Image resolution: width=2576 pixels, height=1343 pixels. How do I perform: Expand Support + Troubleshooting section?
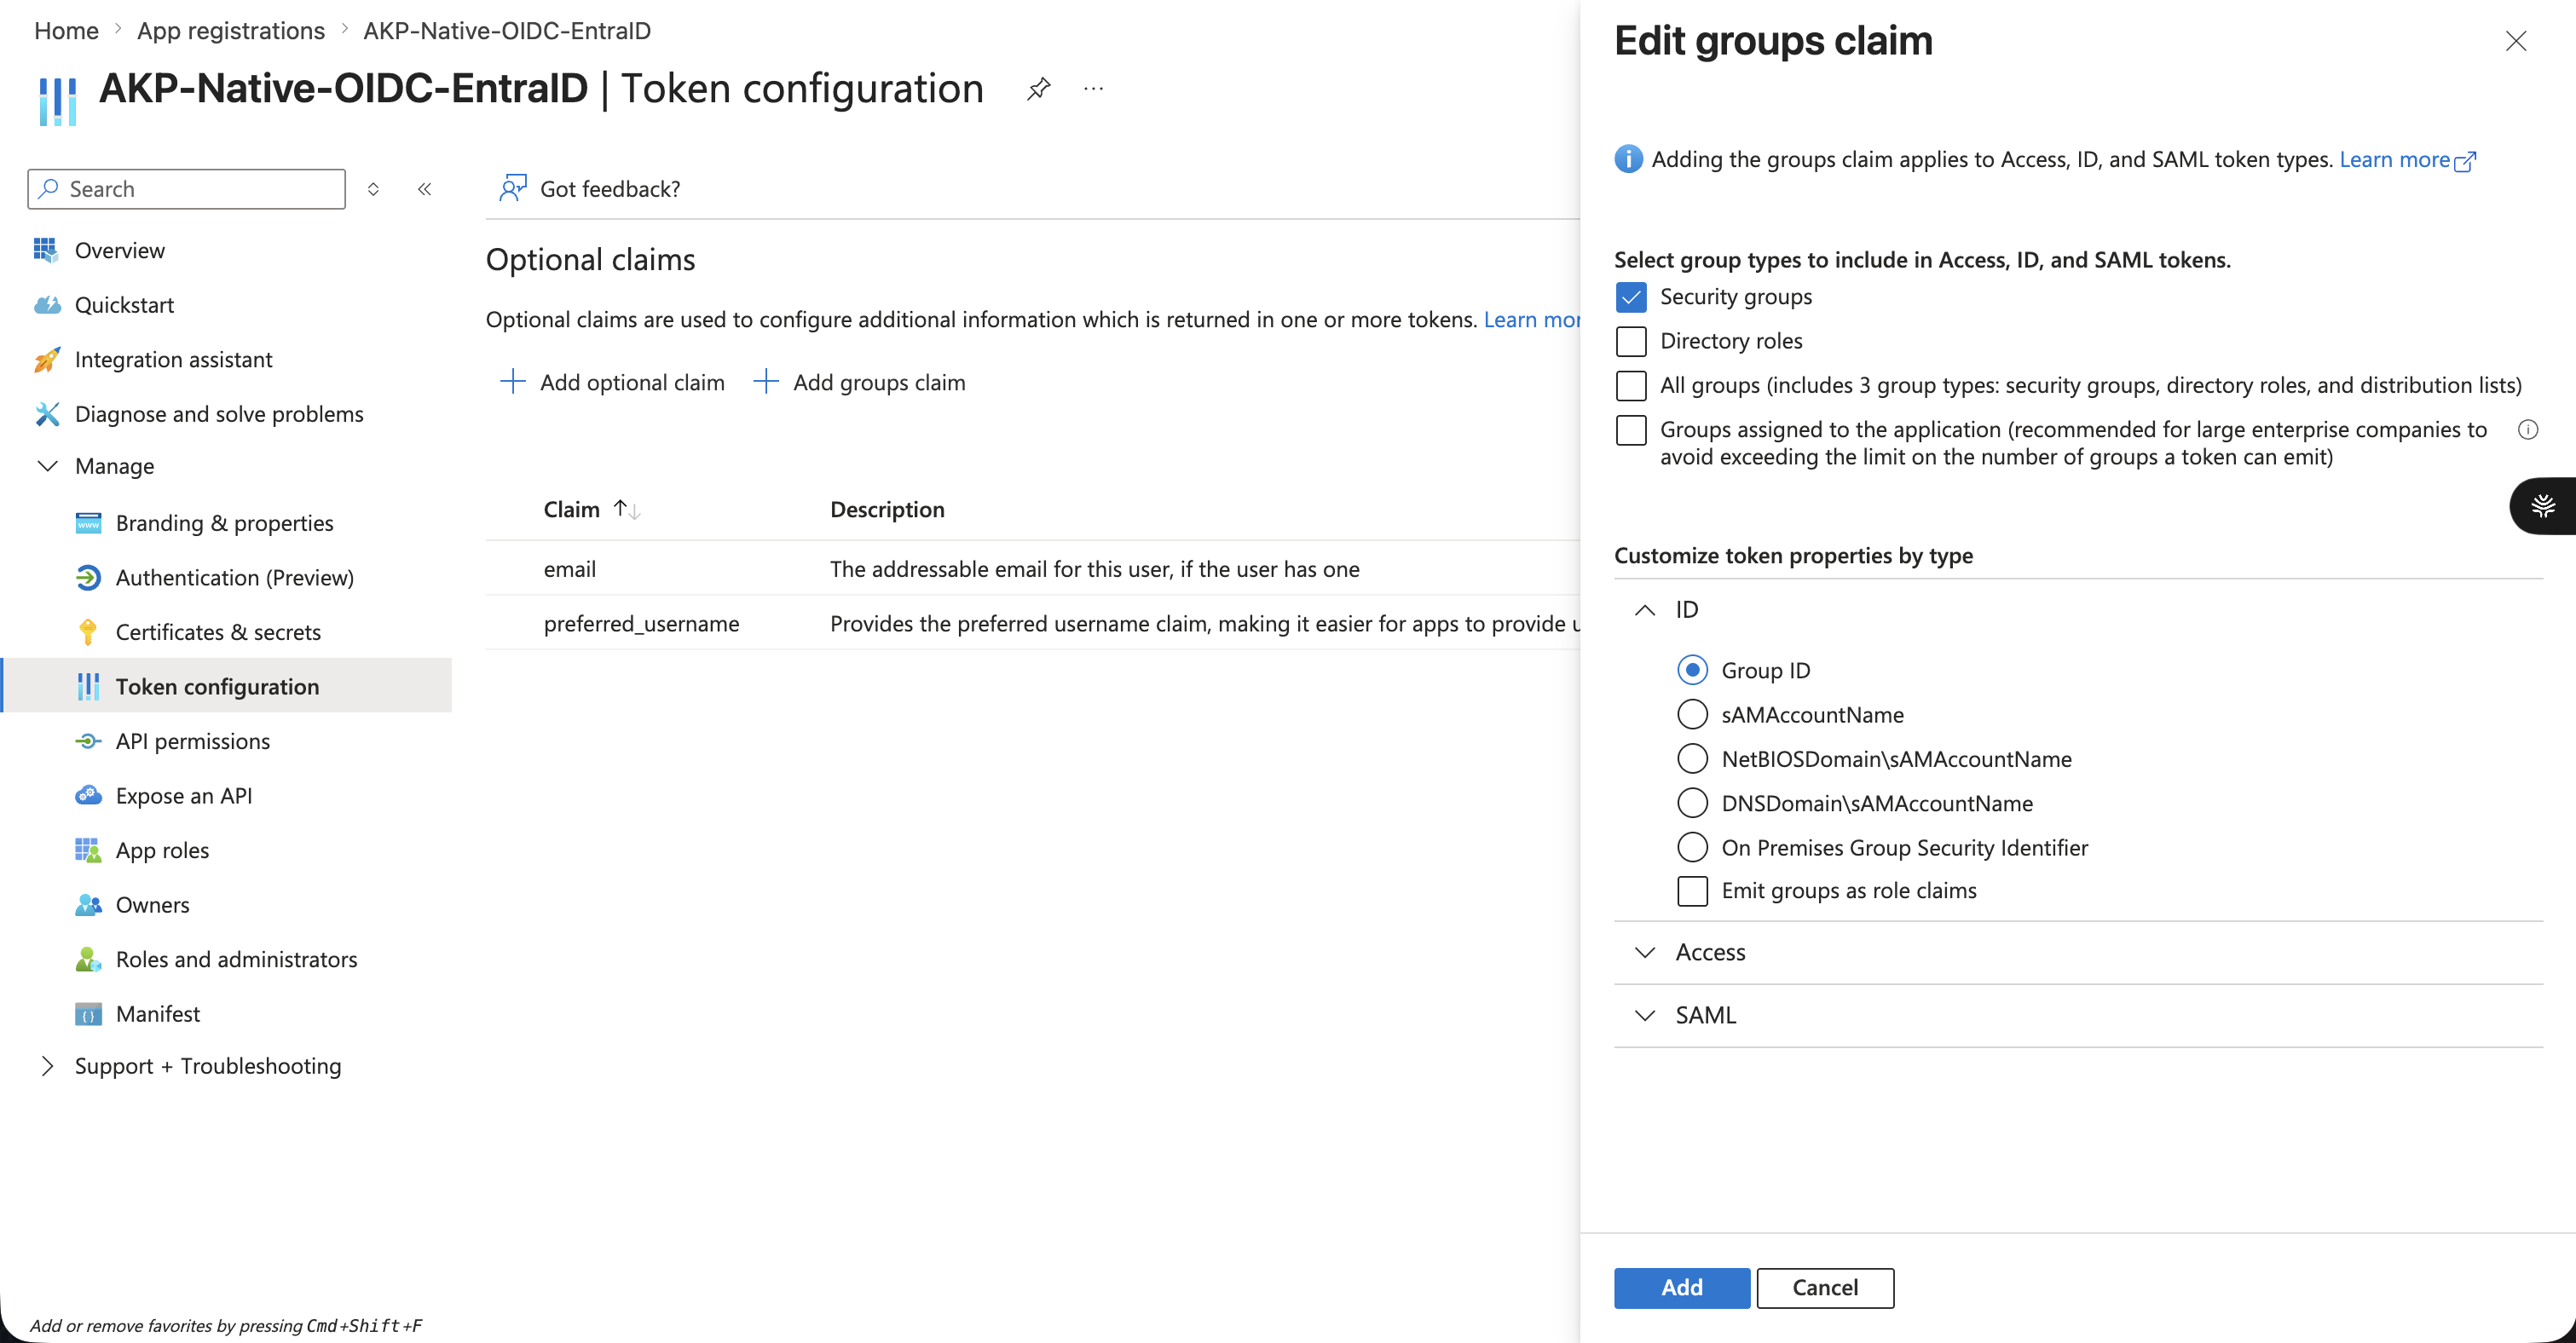pyautogui.click(x=48, y=1066)
